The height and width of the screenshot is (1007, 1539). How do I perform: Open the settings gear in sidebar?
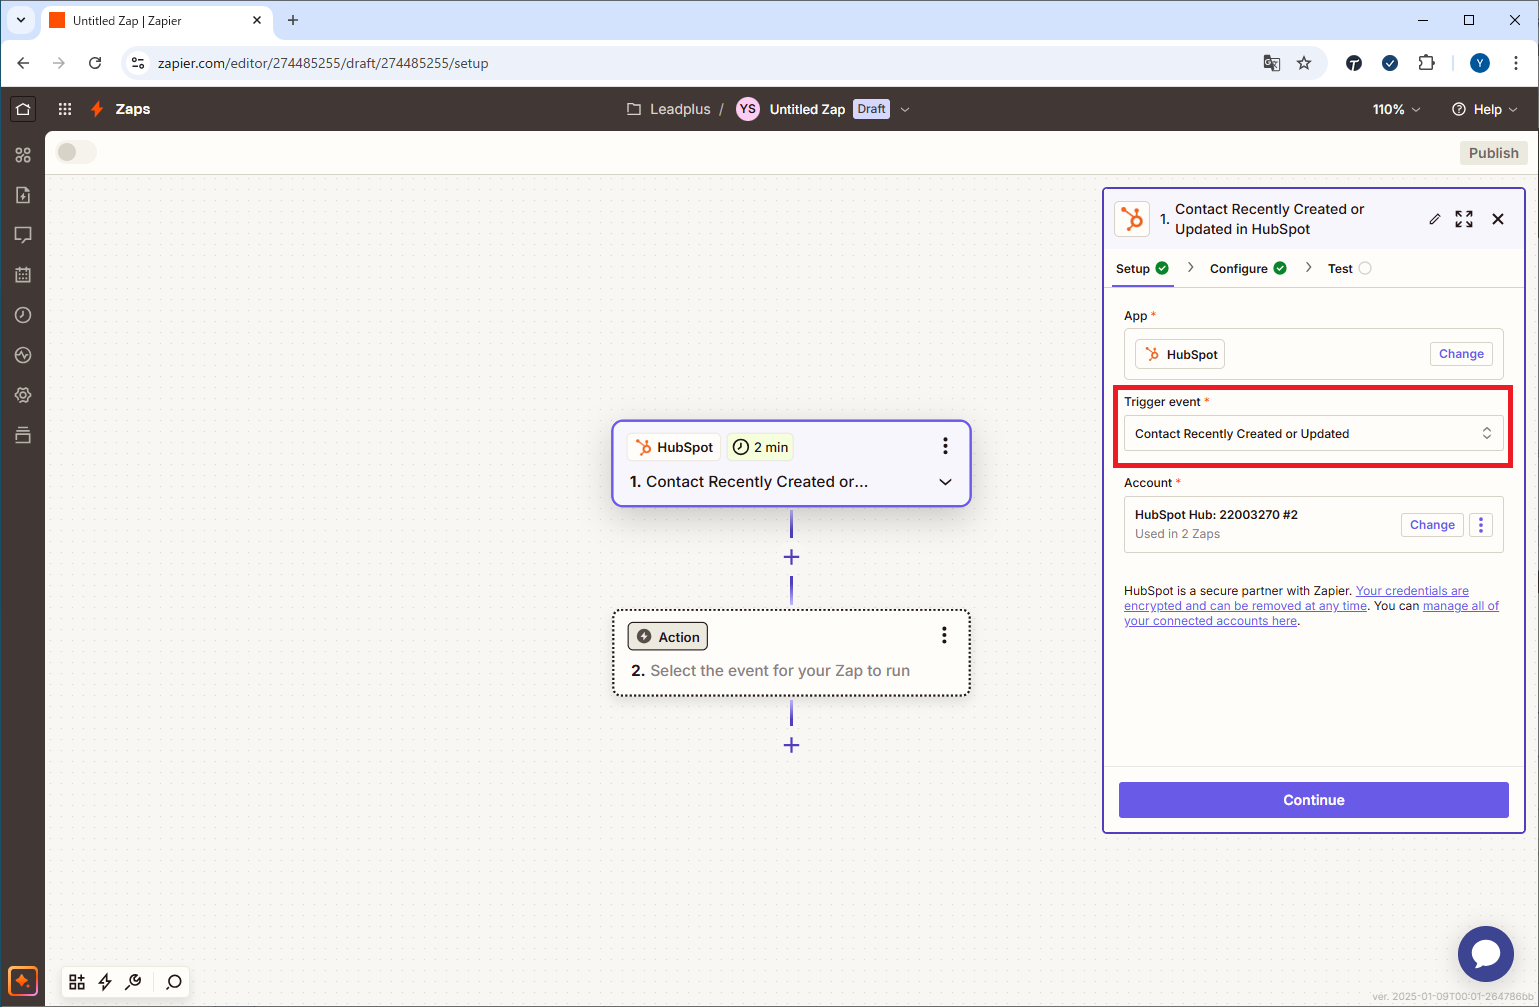click(23, 395)
